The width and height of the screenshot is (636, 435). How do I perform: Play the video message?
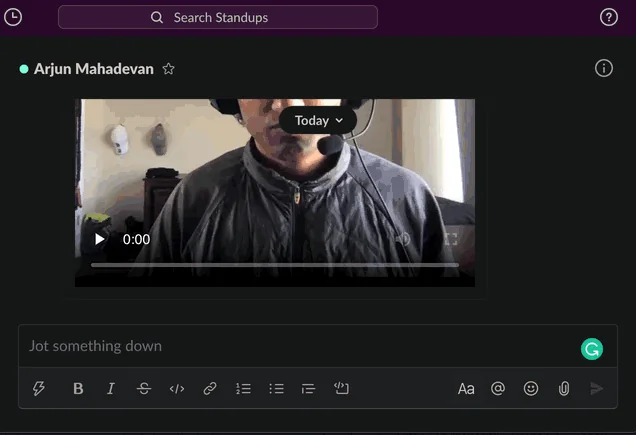pos(99,239)
